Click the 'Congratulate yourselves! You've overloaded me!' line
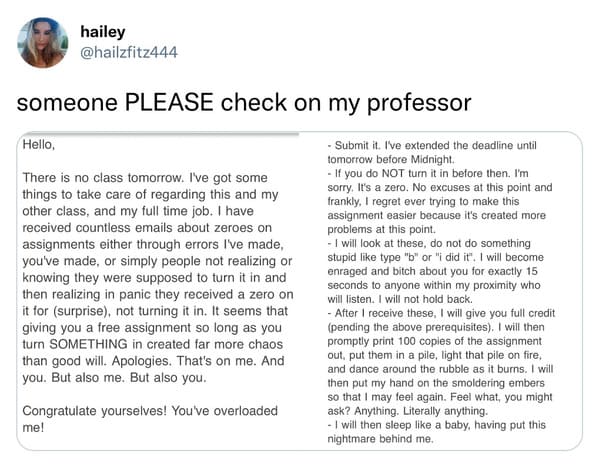The width and height of the screenshot is (599, 467). click(150, 419)
